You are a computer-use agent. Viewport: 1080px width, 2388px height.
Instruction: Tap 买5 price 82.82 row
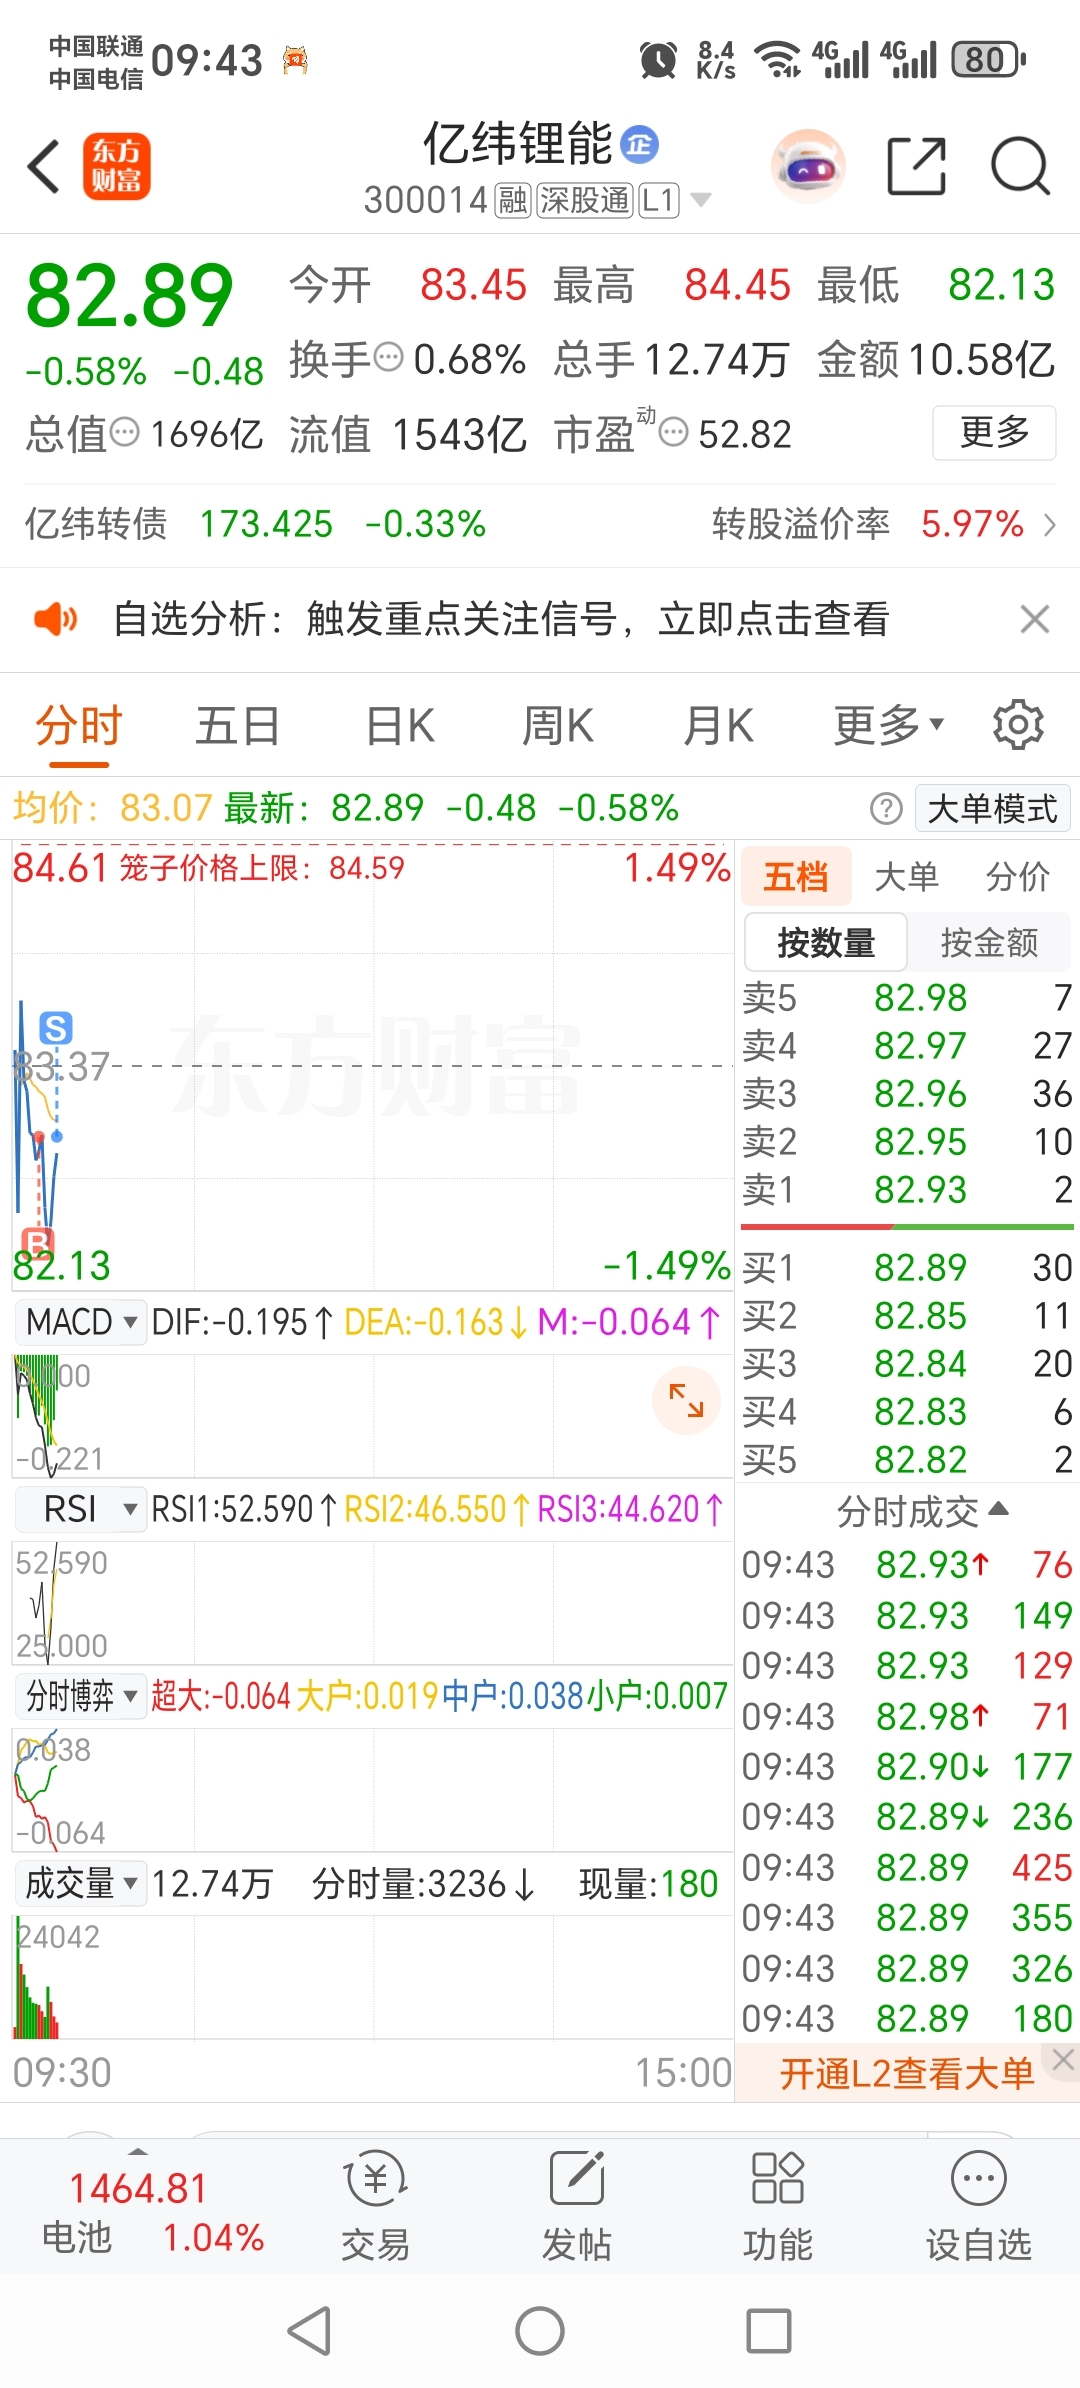pos(907,1459)
